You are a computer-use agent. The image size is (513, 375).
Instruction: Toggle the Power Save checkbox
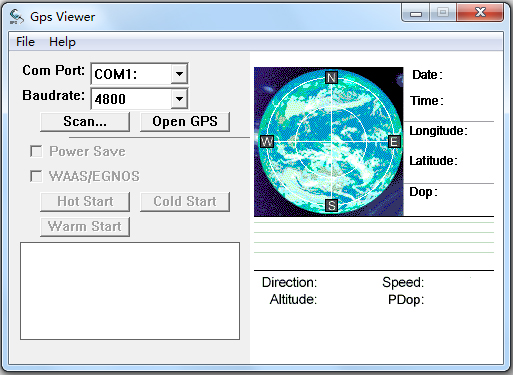coord(36,151)
